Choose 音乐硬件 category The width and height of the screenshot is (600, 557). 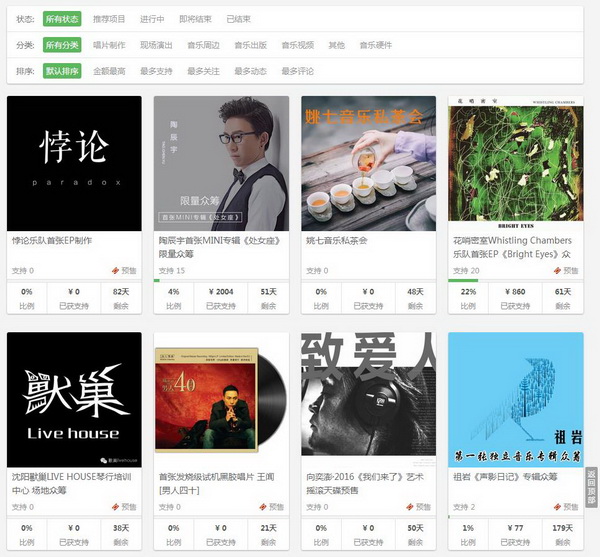376,45
